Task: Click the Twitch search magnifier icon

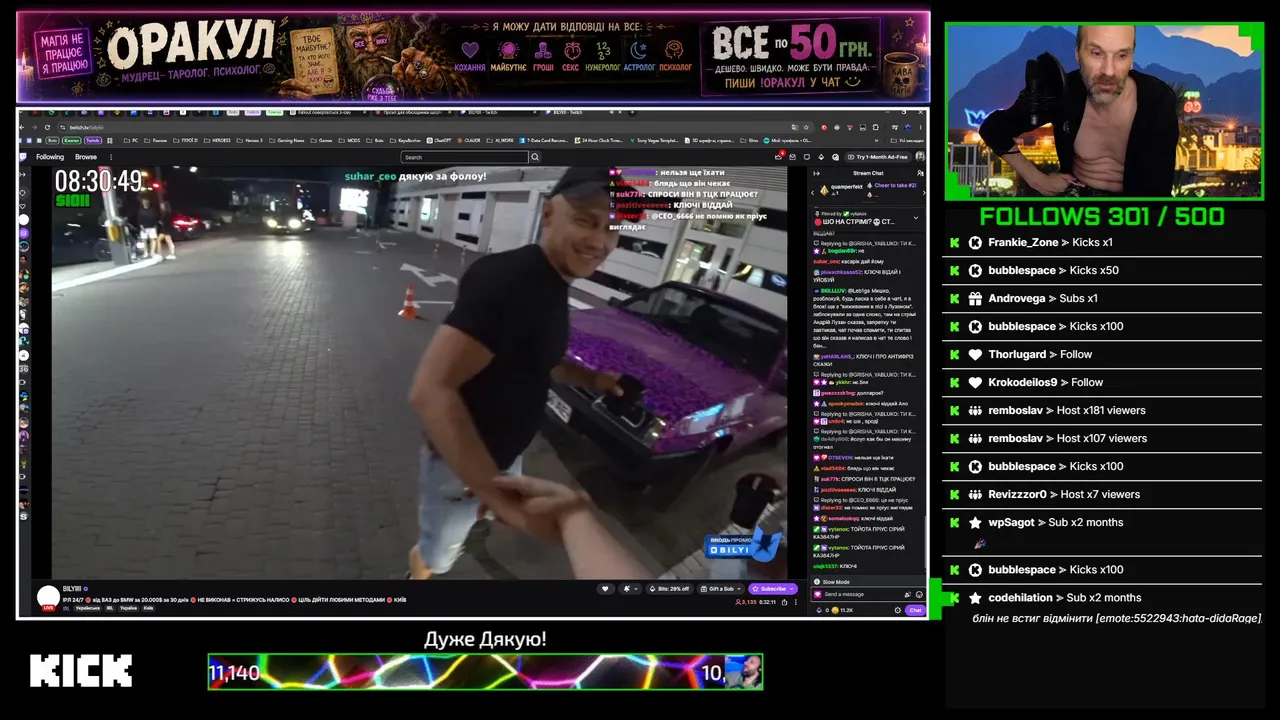Action: (535, 157)
